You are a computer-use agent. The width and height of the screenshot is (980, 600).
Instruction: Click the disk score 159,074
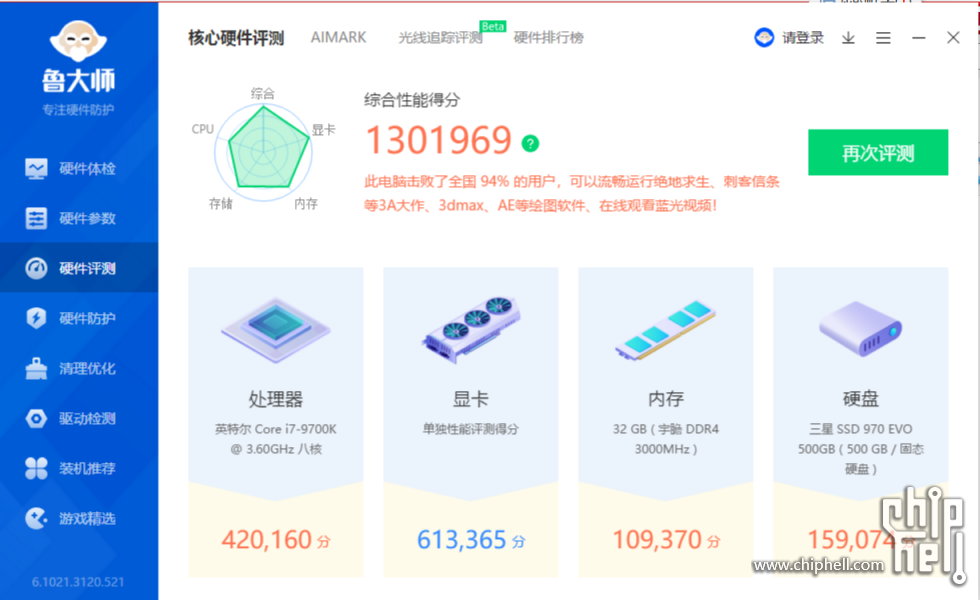853,539
